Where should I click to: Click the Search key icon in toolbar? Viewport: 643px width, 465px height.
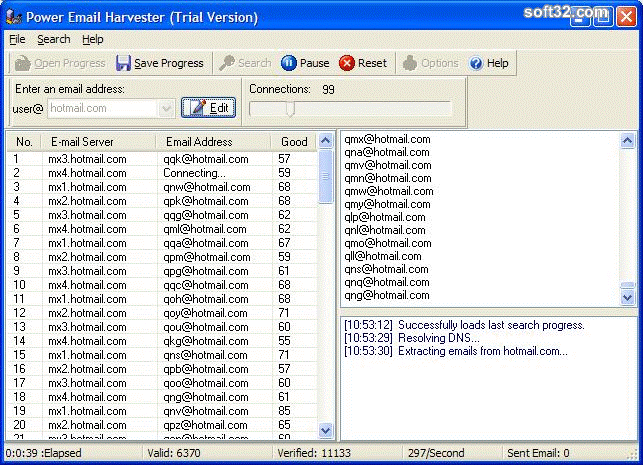pyautogui.click(x=227, y=63)
